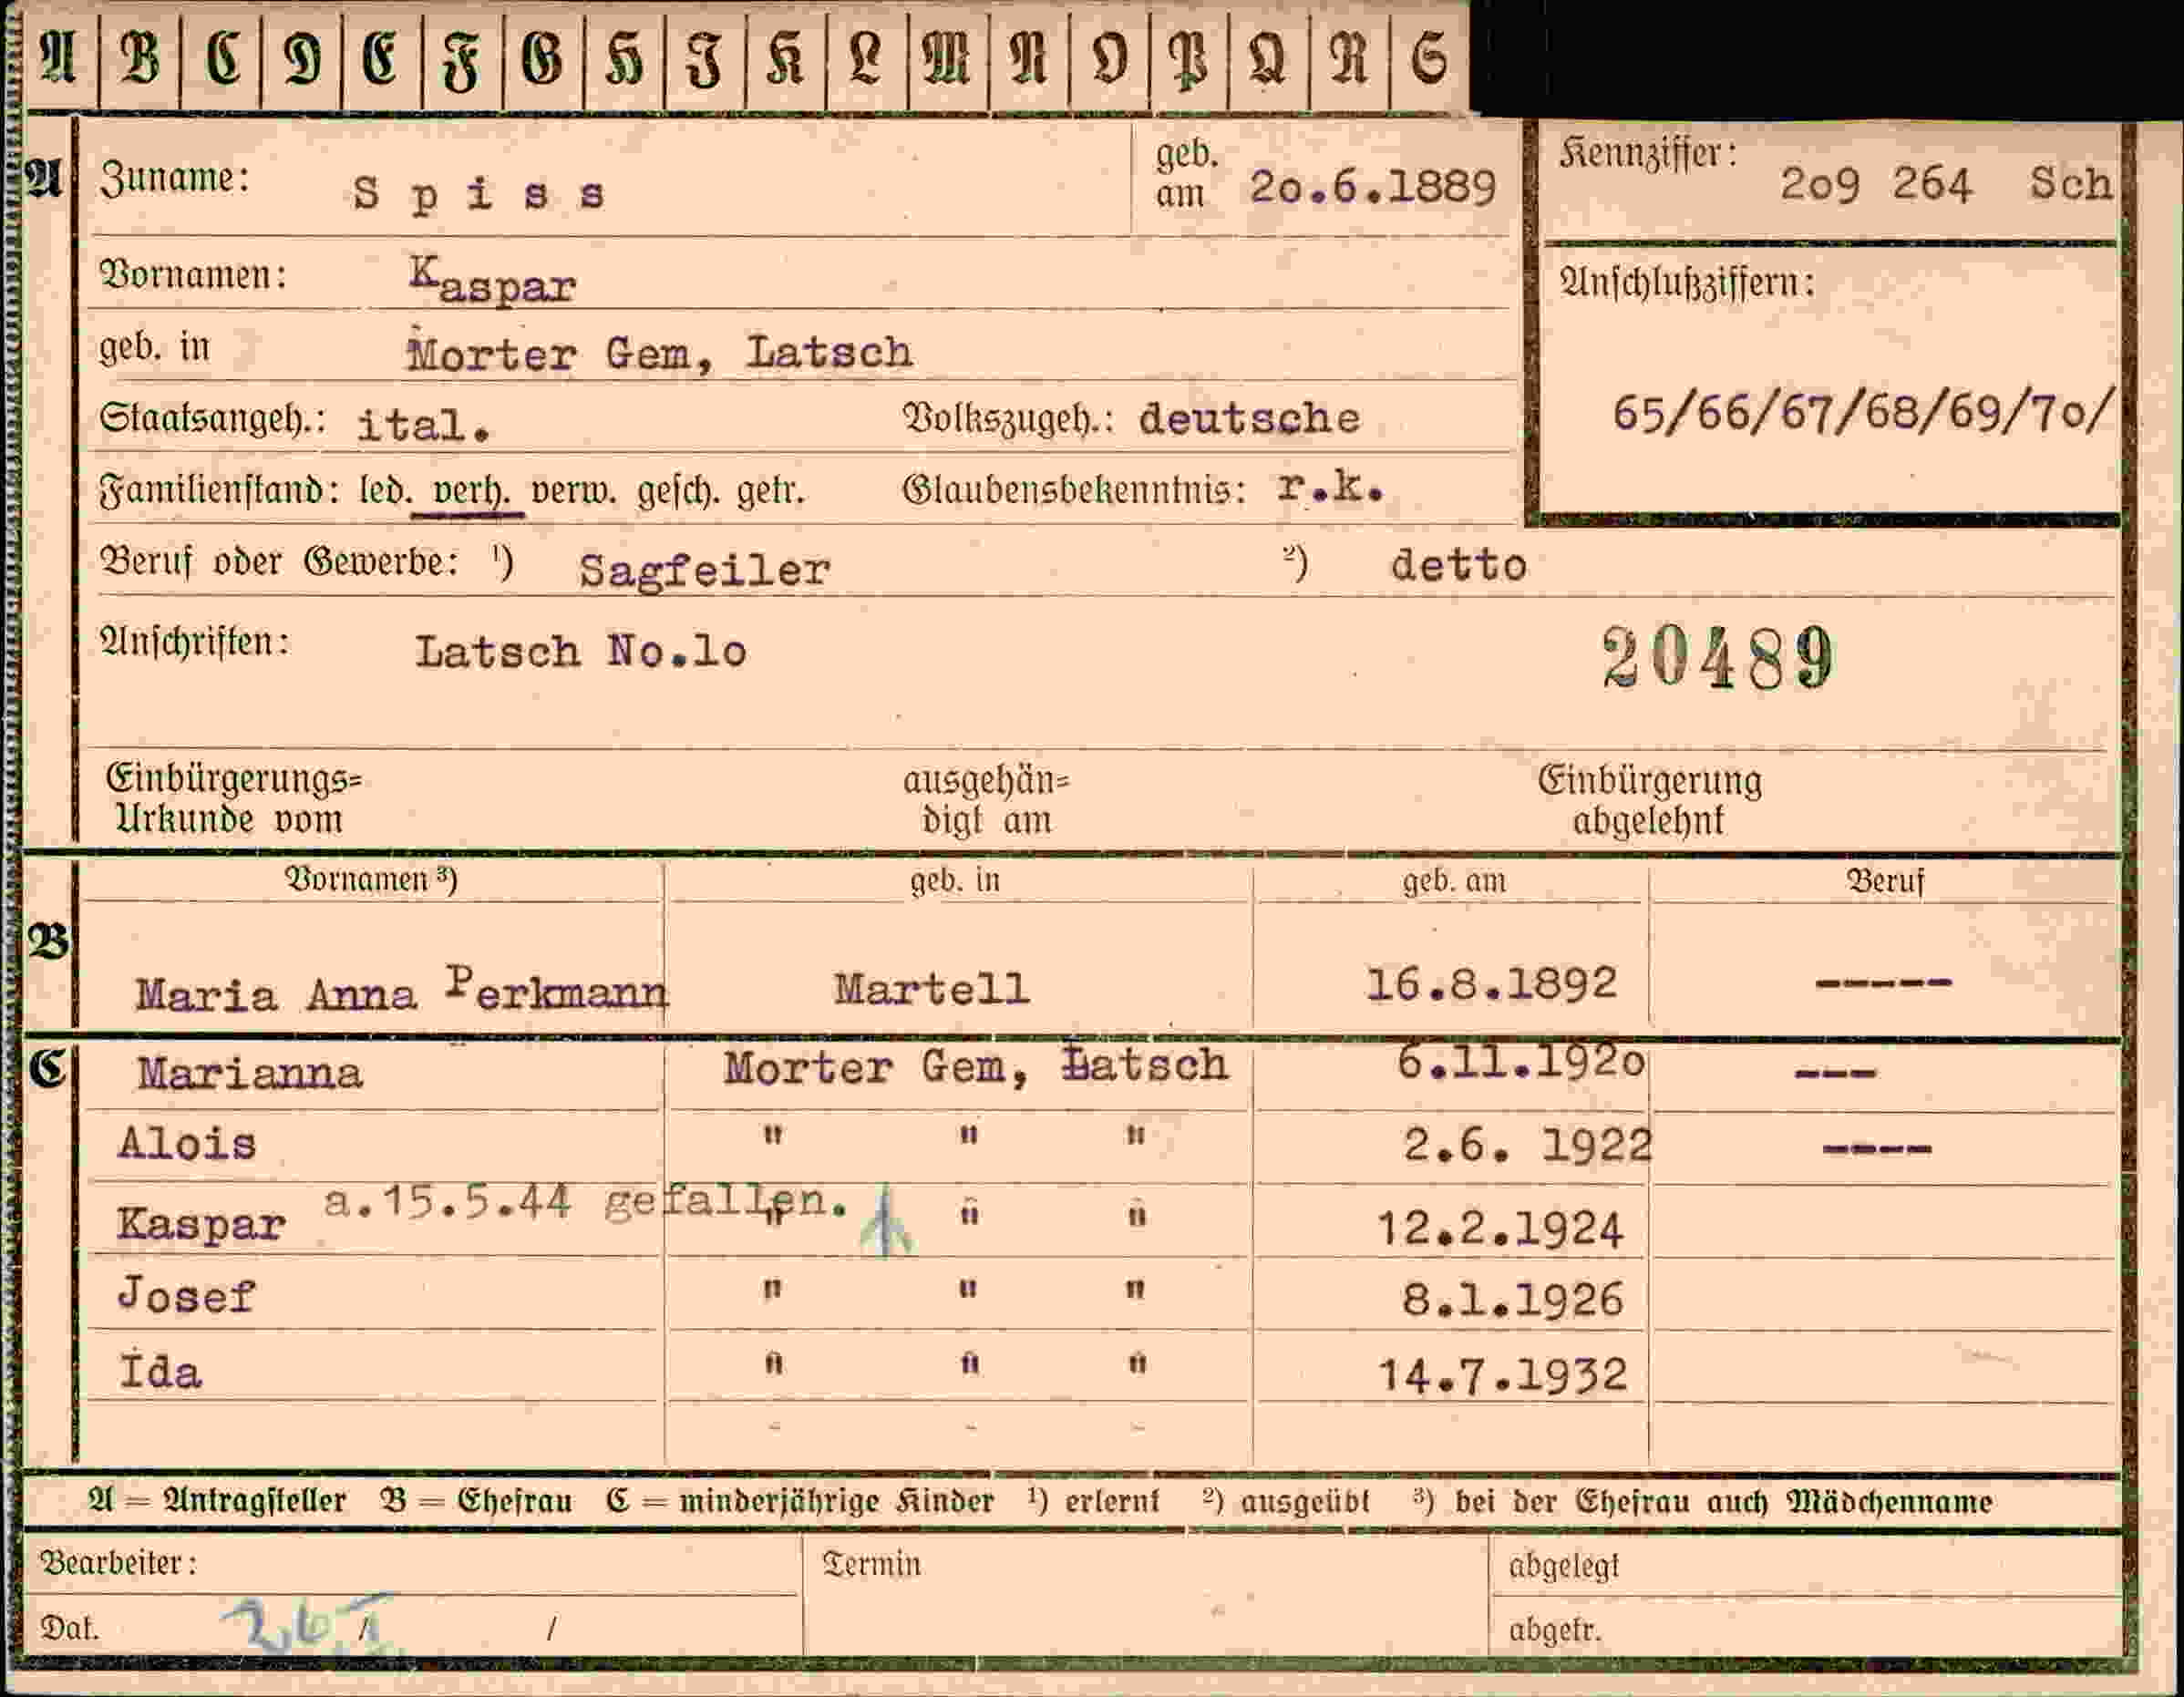2184x1697 pixels.
Task: Click the 'Termin' field label
Action: (x=871, y=1564)
